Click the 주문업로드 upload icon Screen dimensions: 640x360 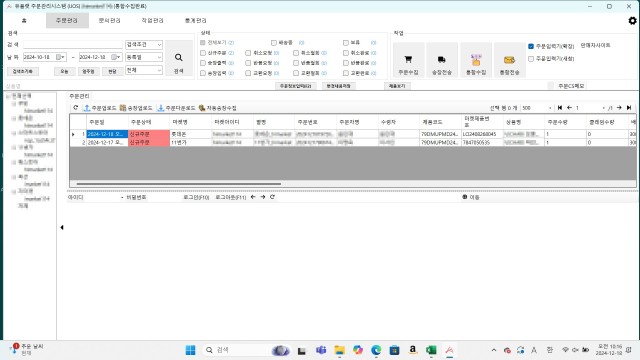[x=87, y=108]
